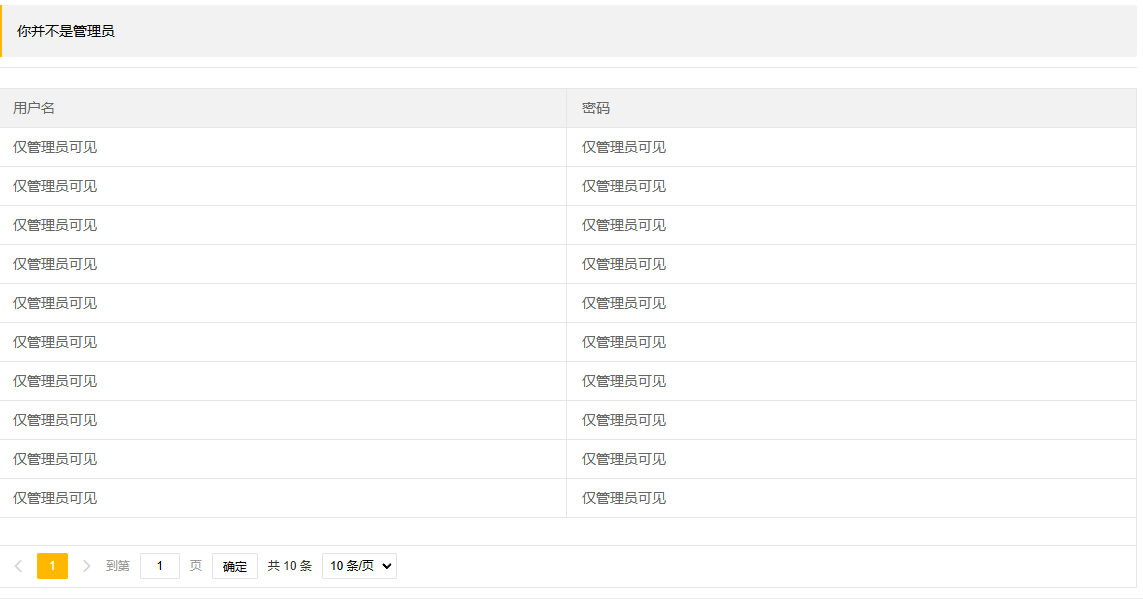
Task: Click the previous page arrow in pagination
Action: (18, 566)
